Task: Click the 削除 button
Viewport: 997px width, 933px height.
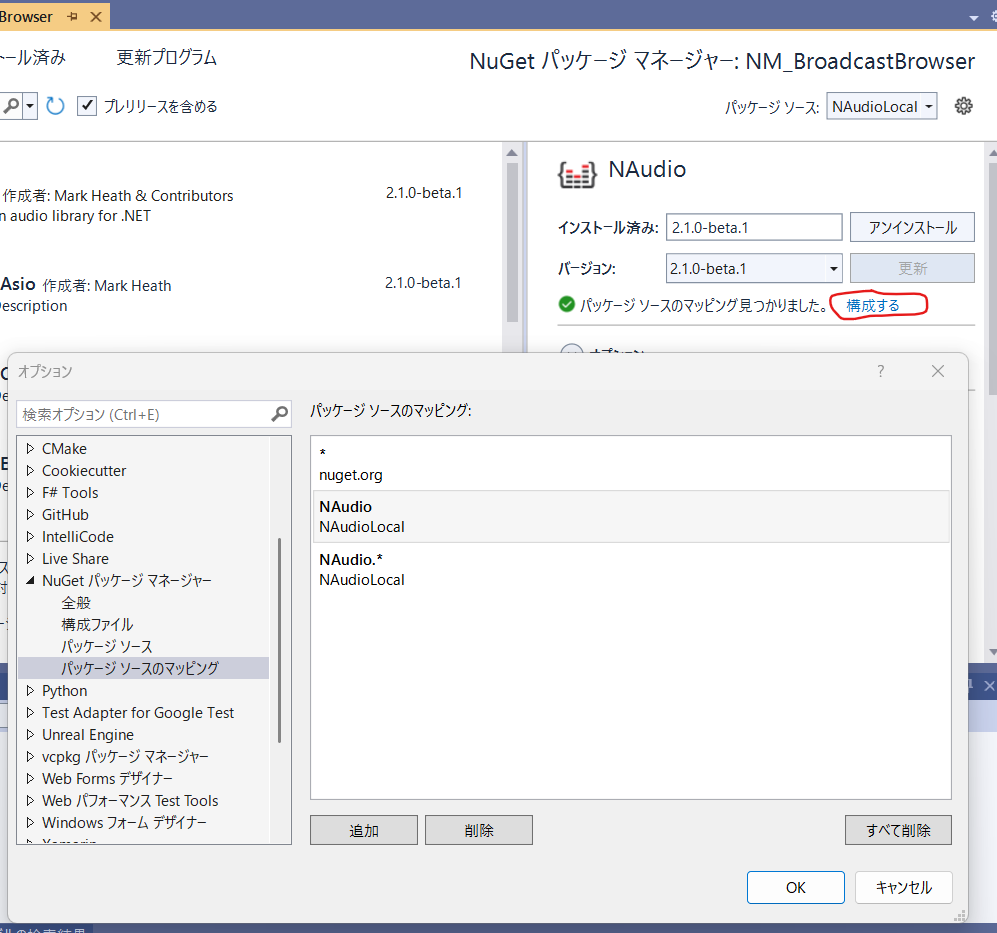Action: click(x=479, y=831)
